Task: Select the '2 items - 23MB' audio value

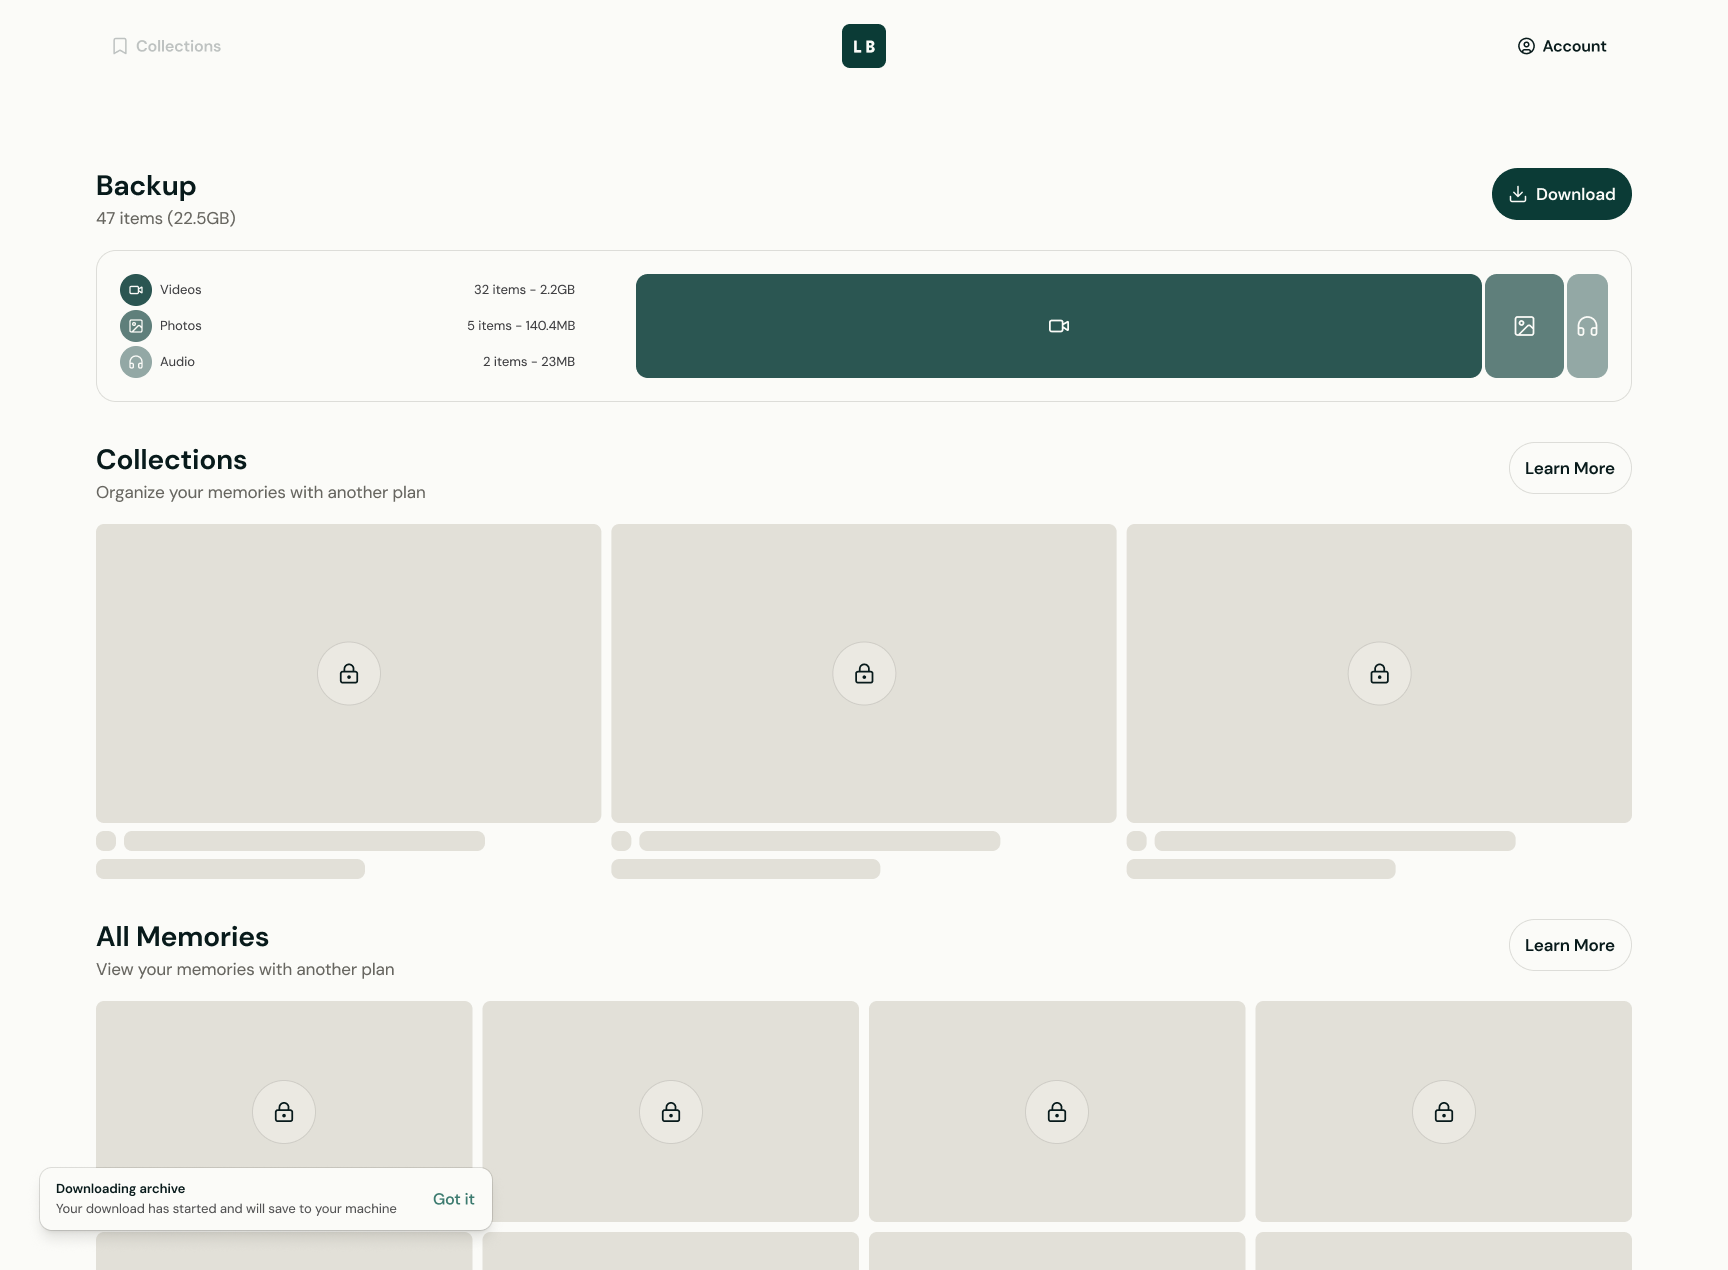Action: pyautogui.click(x=529, y=362)
